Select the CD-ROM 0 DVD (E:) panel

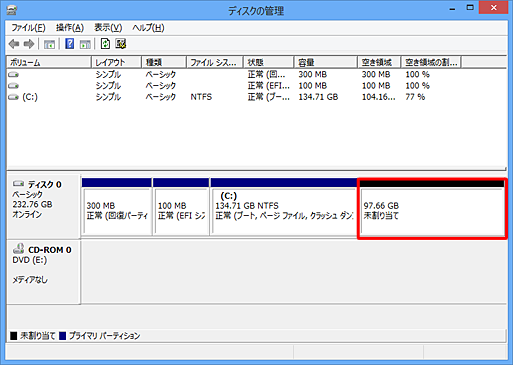click(x=43, y=272)
